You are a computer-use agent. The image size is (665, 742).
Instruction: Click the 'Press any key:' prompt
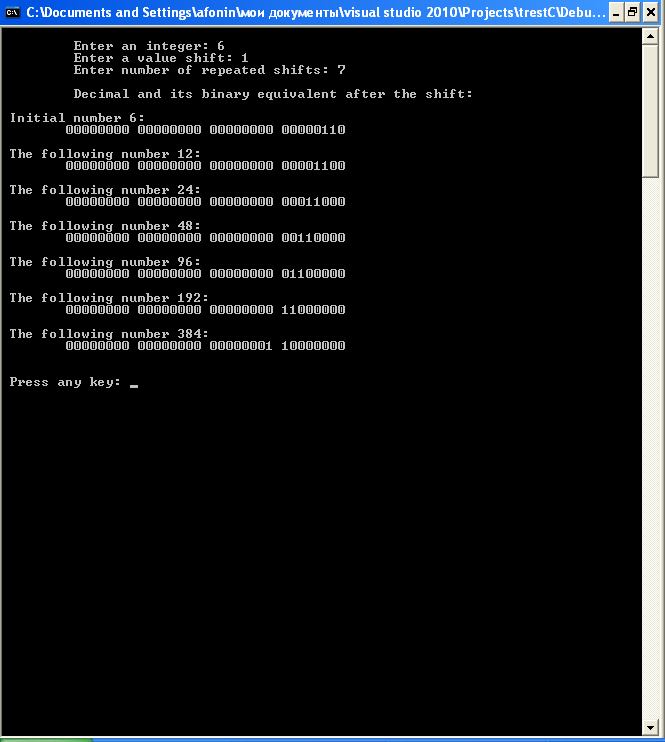(65, 382)
